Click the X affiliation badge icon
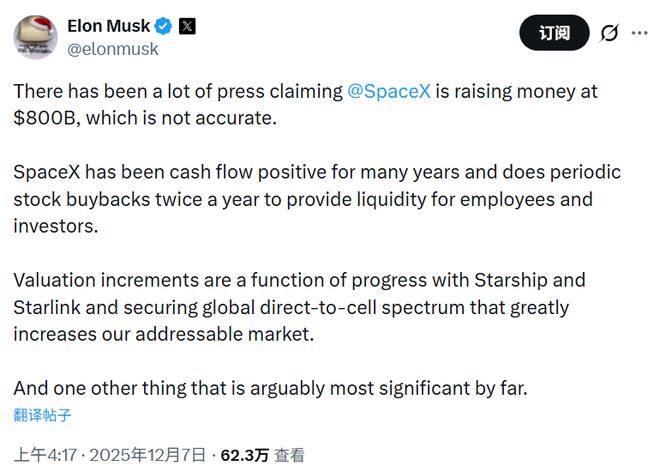Image resolution: width=660 pixels, height=472 pixels. point(187,25)
